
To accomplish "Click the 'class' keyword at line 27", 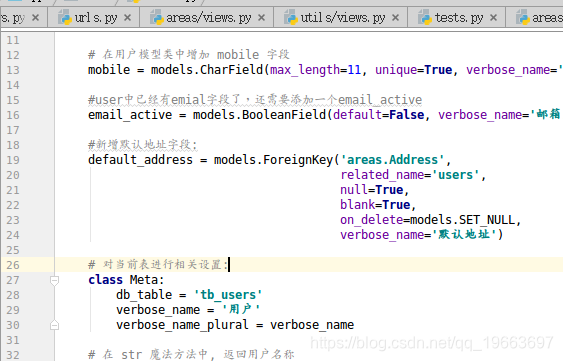I will (x=106, y=280).
